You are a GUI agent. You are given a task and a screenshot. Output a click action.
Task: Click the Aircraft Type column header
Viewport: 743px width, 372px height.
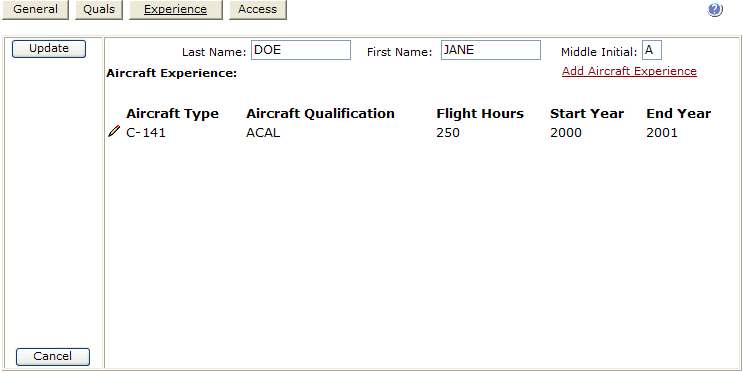(x=172, y=114)
